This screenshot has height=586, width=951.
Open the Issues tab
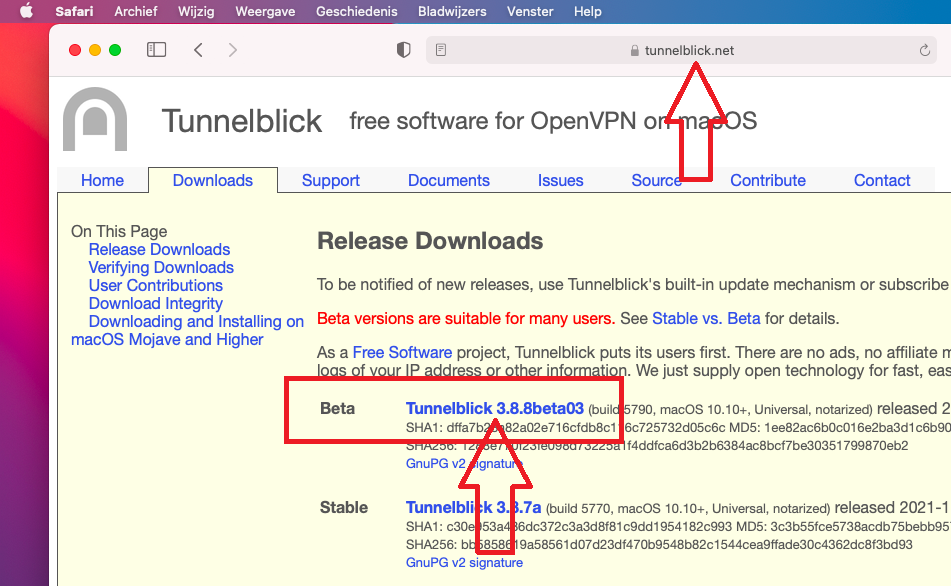(560, 180)
